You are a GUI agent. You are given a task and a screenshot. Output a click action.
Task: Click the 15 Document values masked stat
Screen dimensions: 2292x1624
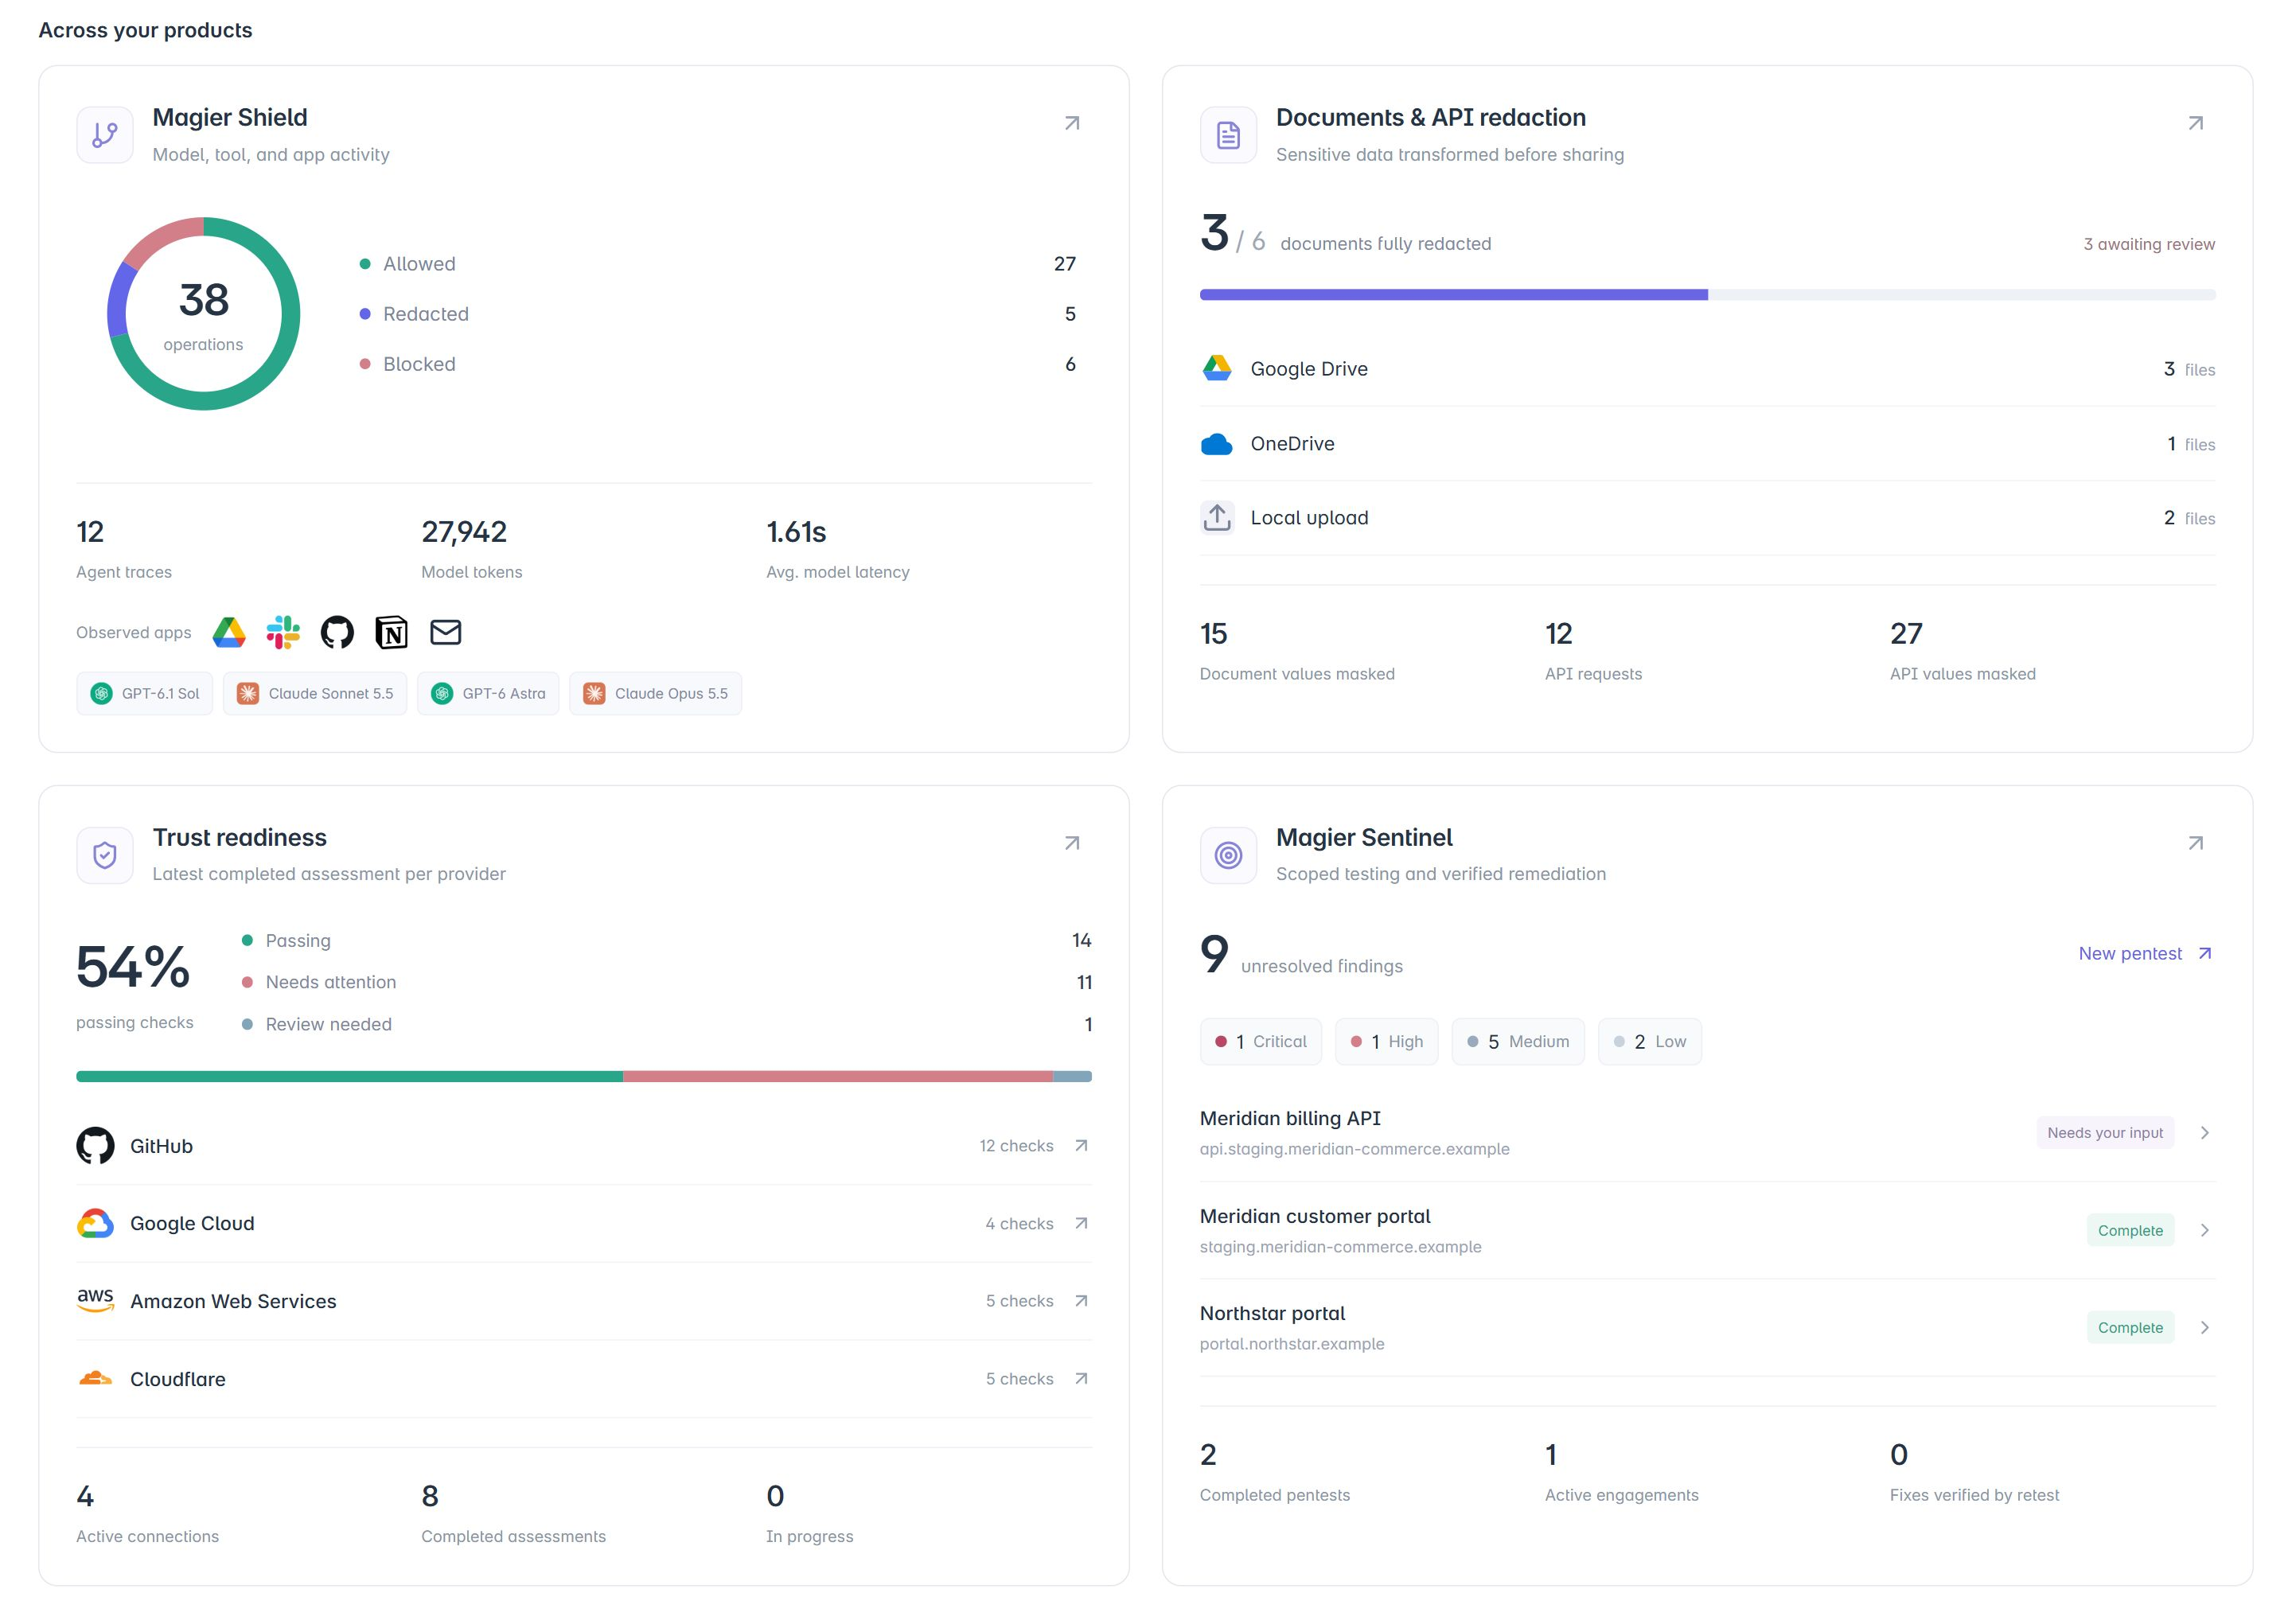(x=1297, y=650)
